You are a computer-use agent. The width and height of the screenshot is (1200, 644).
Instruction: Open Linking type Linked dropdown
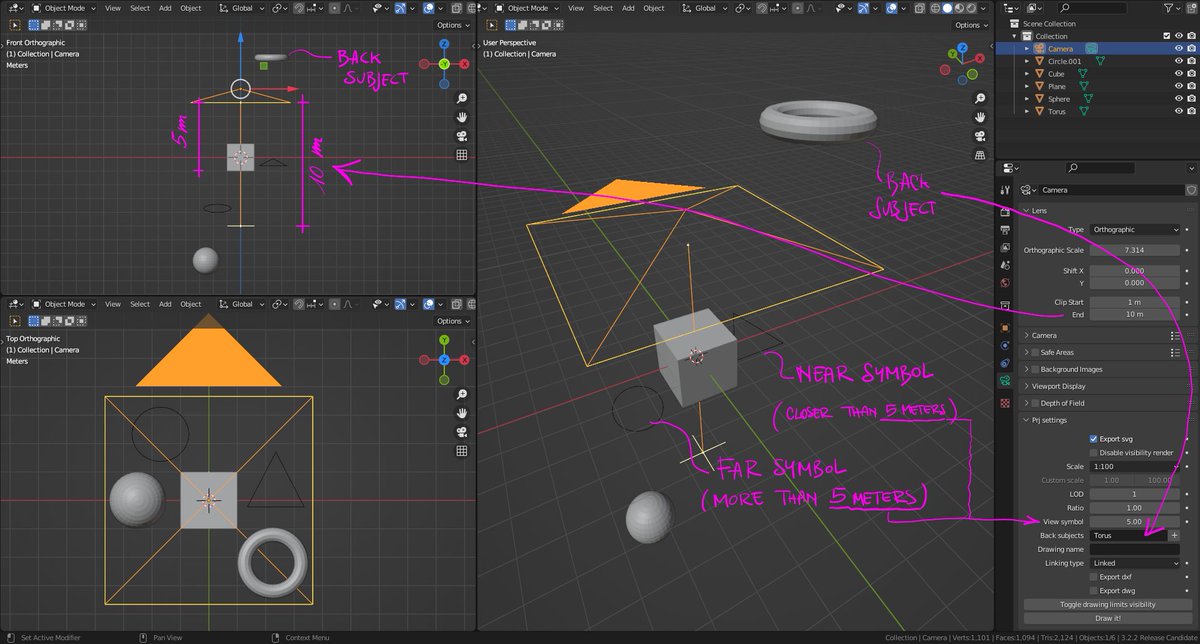pos(1135,563)
